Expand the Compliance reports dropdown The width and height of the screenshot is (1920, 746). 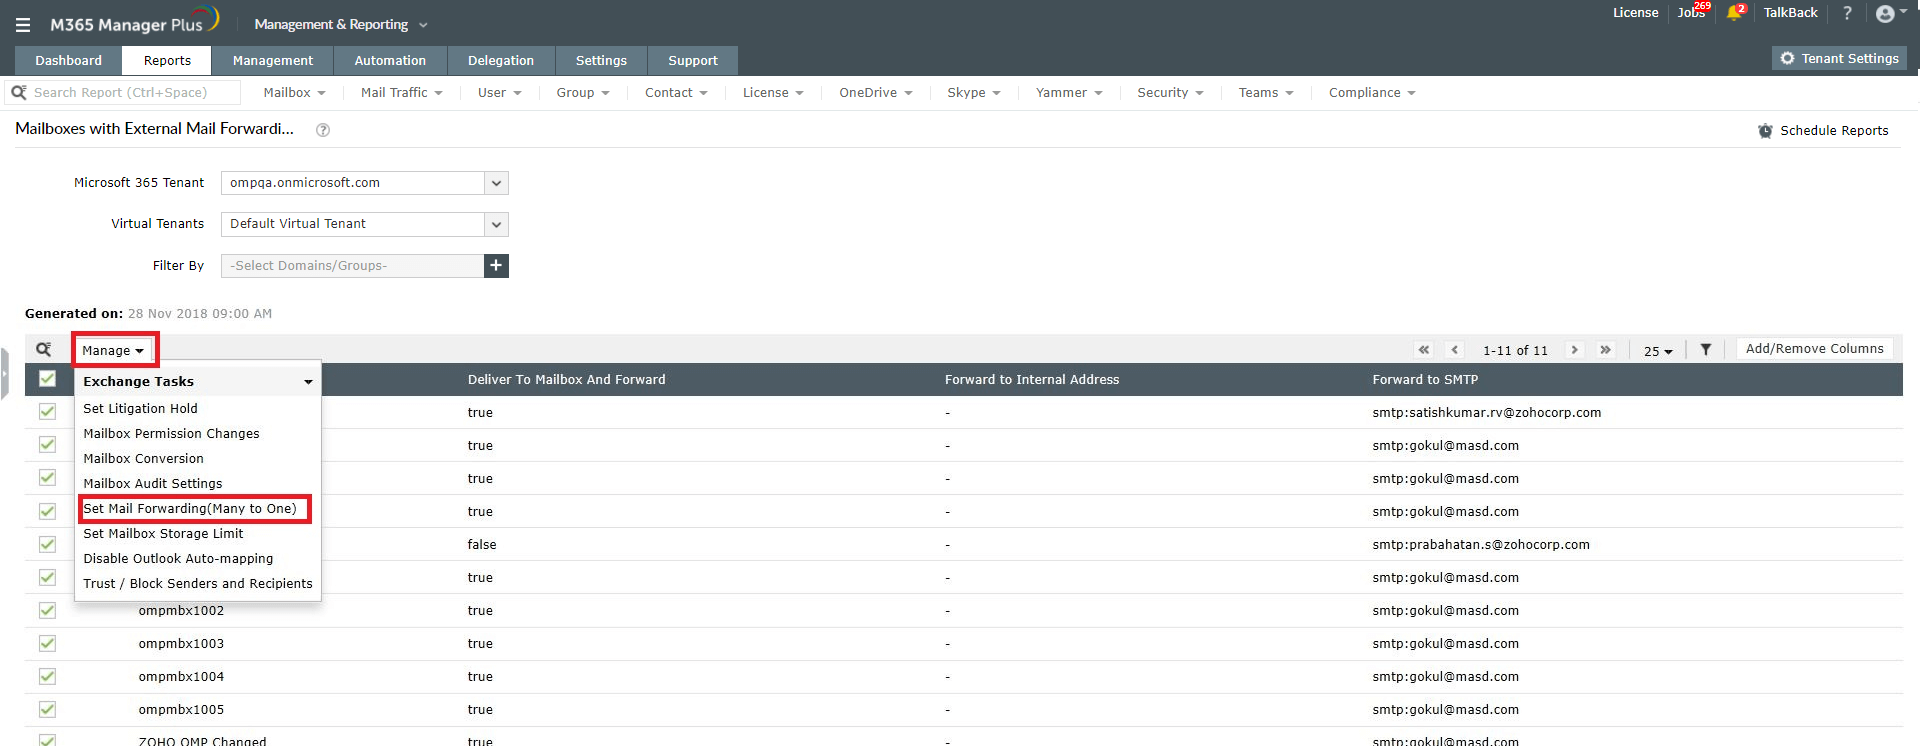(x=1372, y=93)
